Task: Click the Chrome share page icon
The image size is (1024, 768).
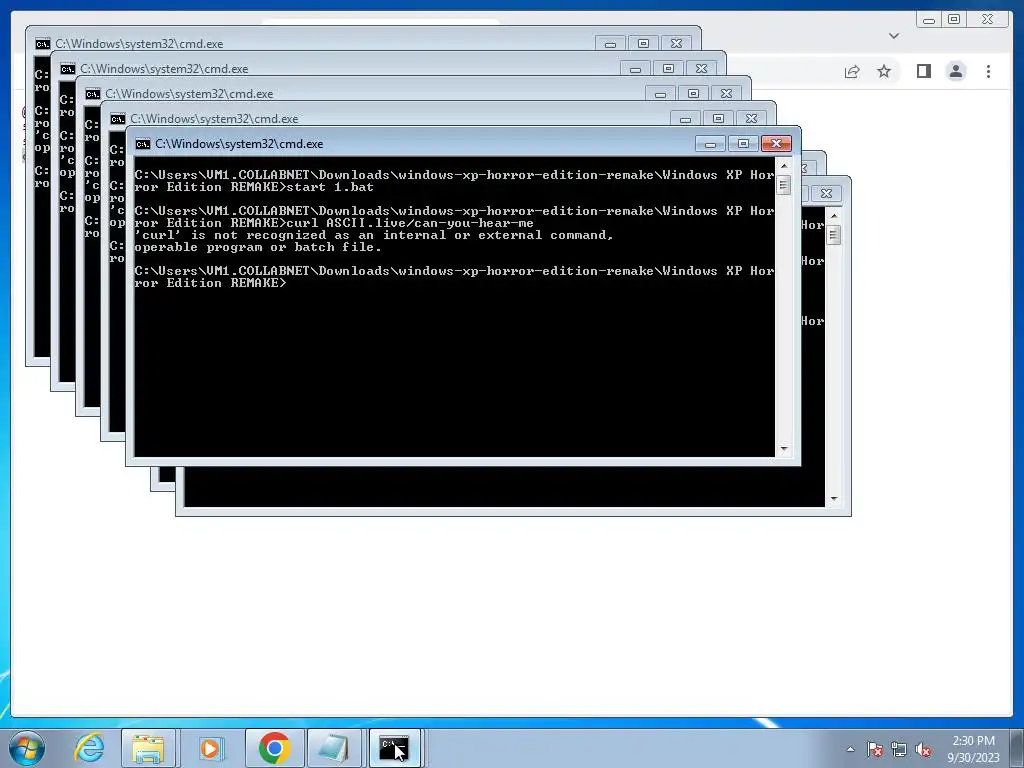Action: click(852, 71)
